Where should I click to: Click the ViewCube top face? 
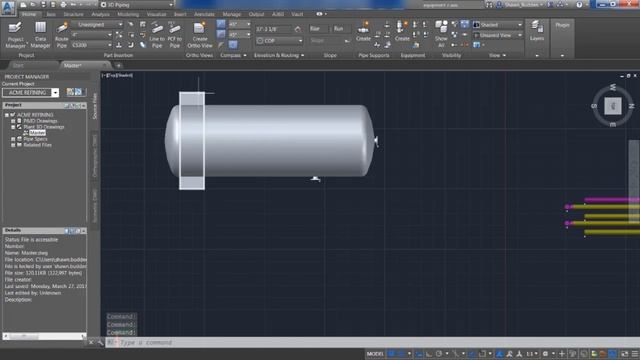point(613,106)
